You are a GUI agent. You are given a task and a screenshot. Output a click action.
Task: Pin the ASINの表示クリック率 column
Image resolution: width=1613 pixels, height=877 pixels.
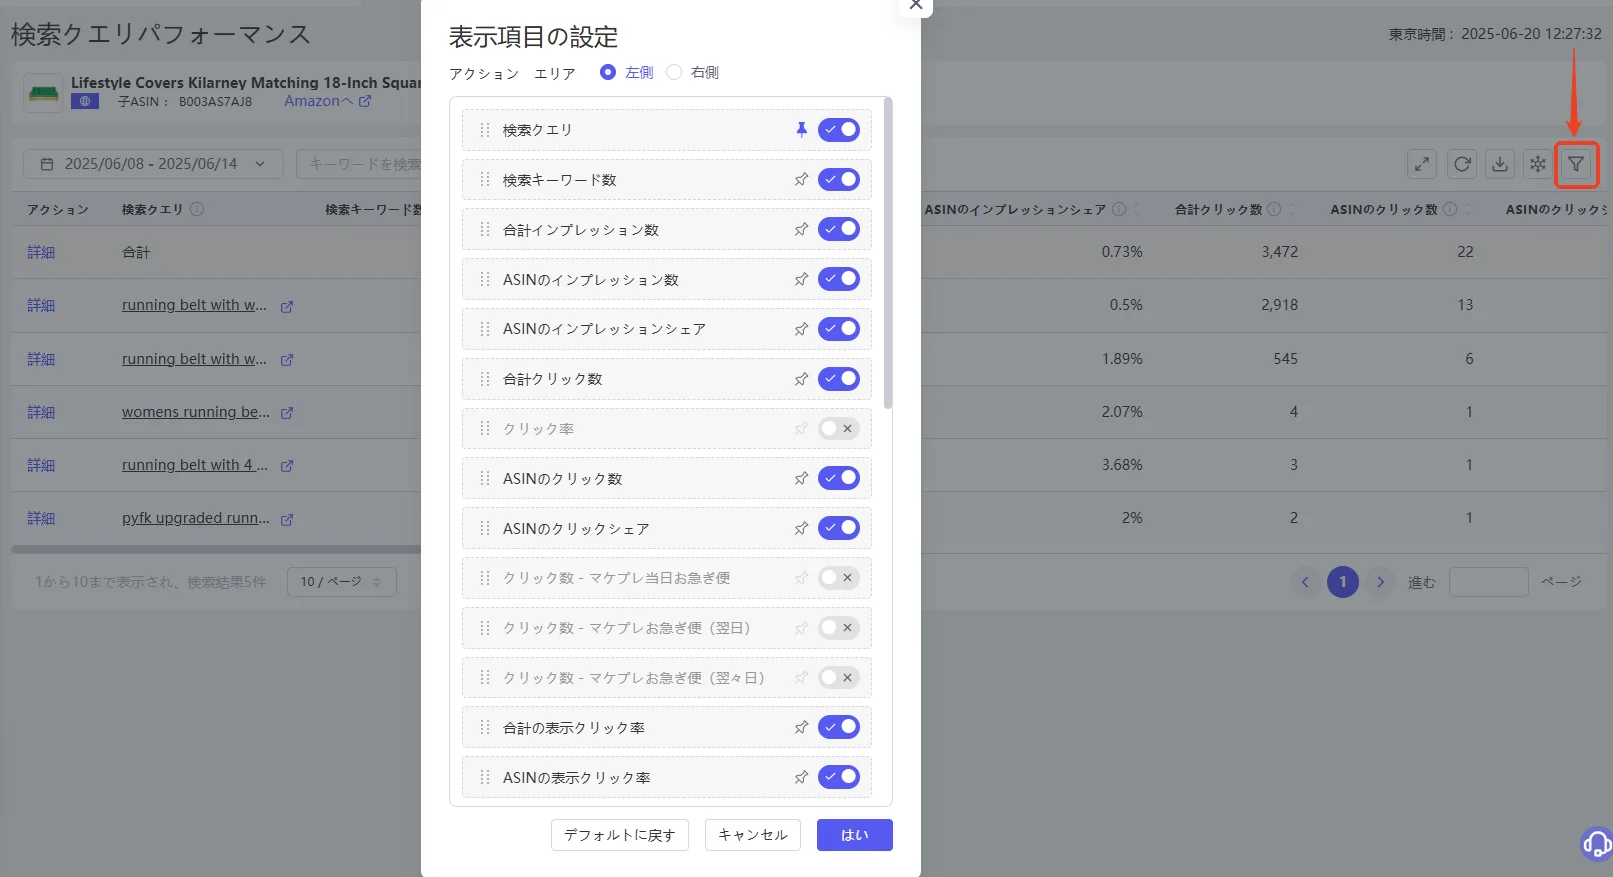pyautogui.click(x=801, y=777)
